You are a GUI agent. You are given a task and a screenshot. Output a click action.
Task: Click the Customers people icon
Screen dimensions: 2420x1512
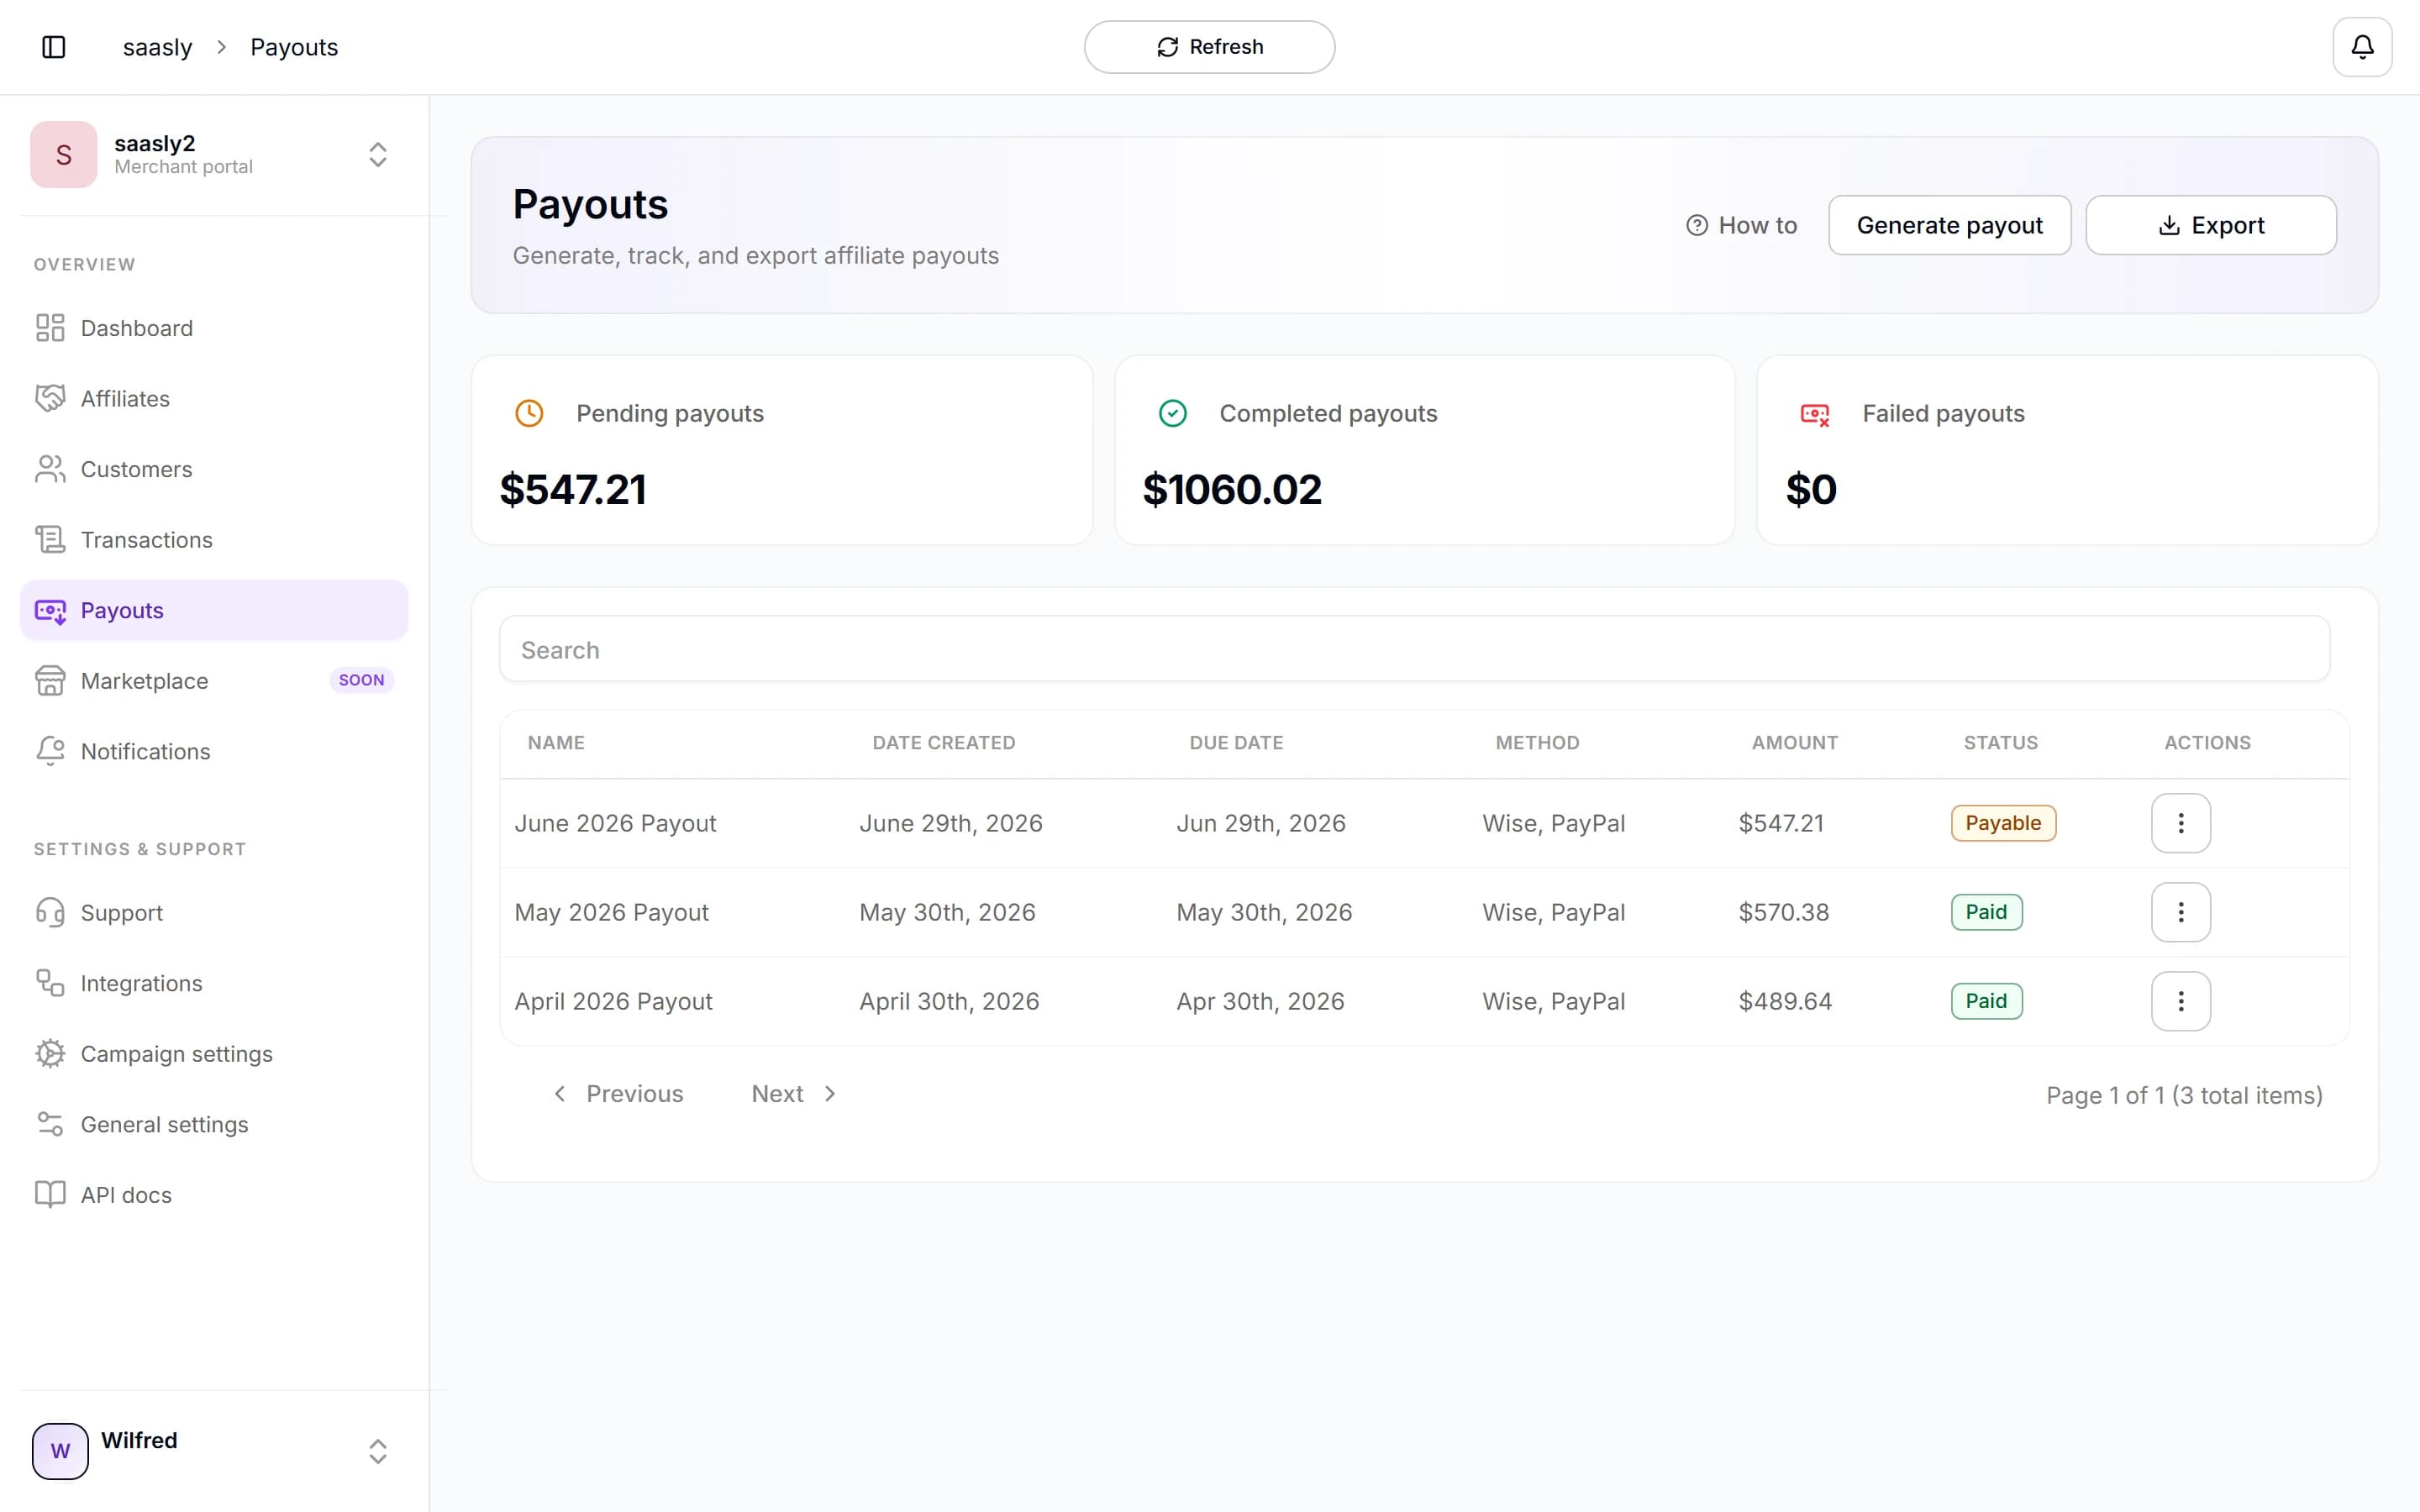[50, 469]
